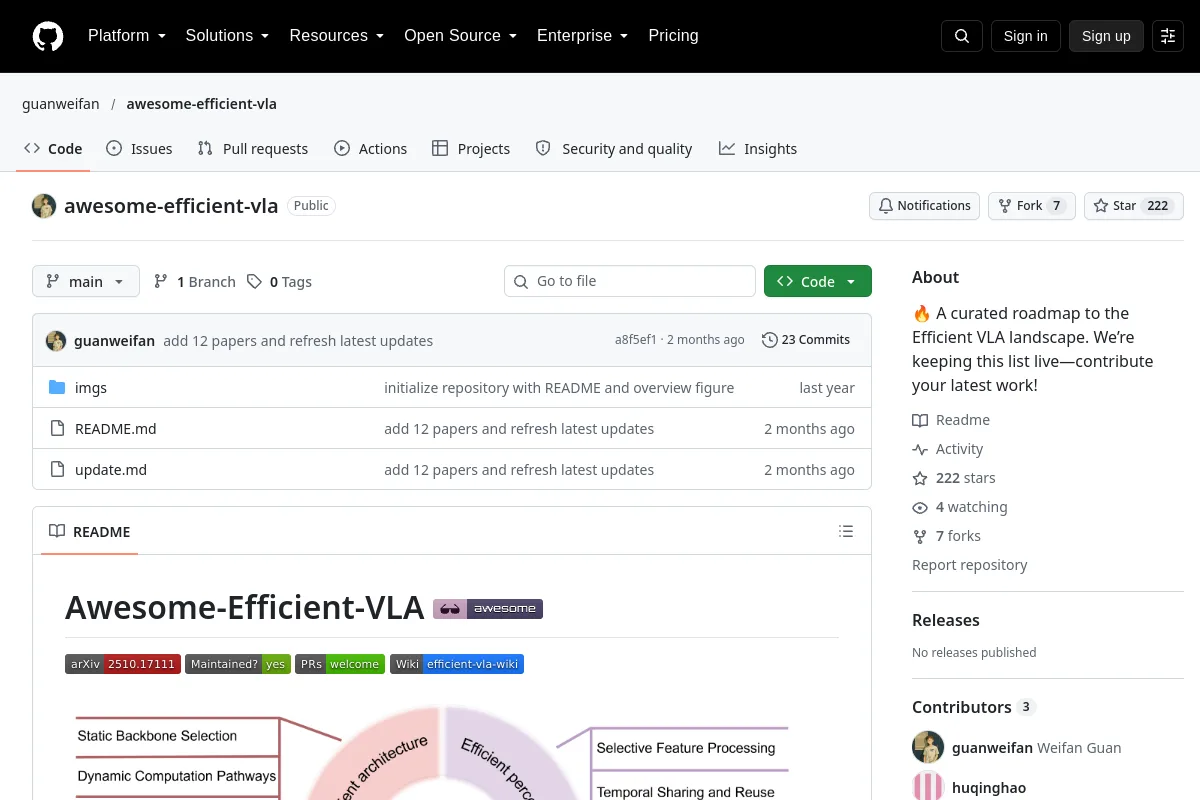Open the awesome-efficient-vla breadcrumb link
This screenshot has height=800, width=1200.
202,104
